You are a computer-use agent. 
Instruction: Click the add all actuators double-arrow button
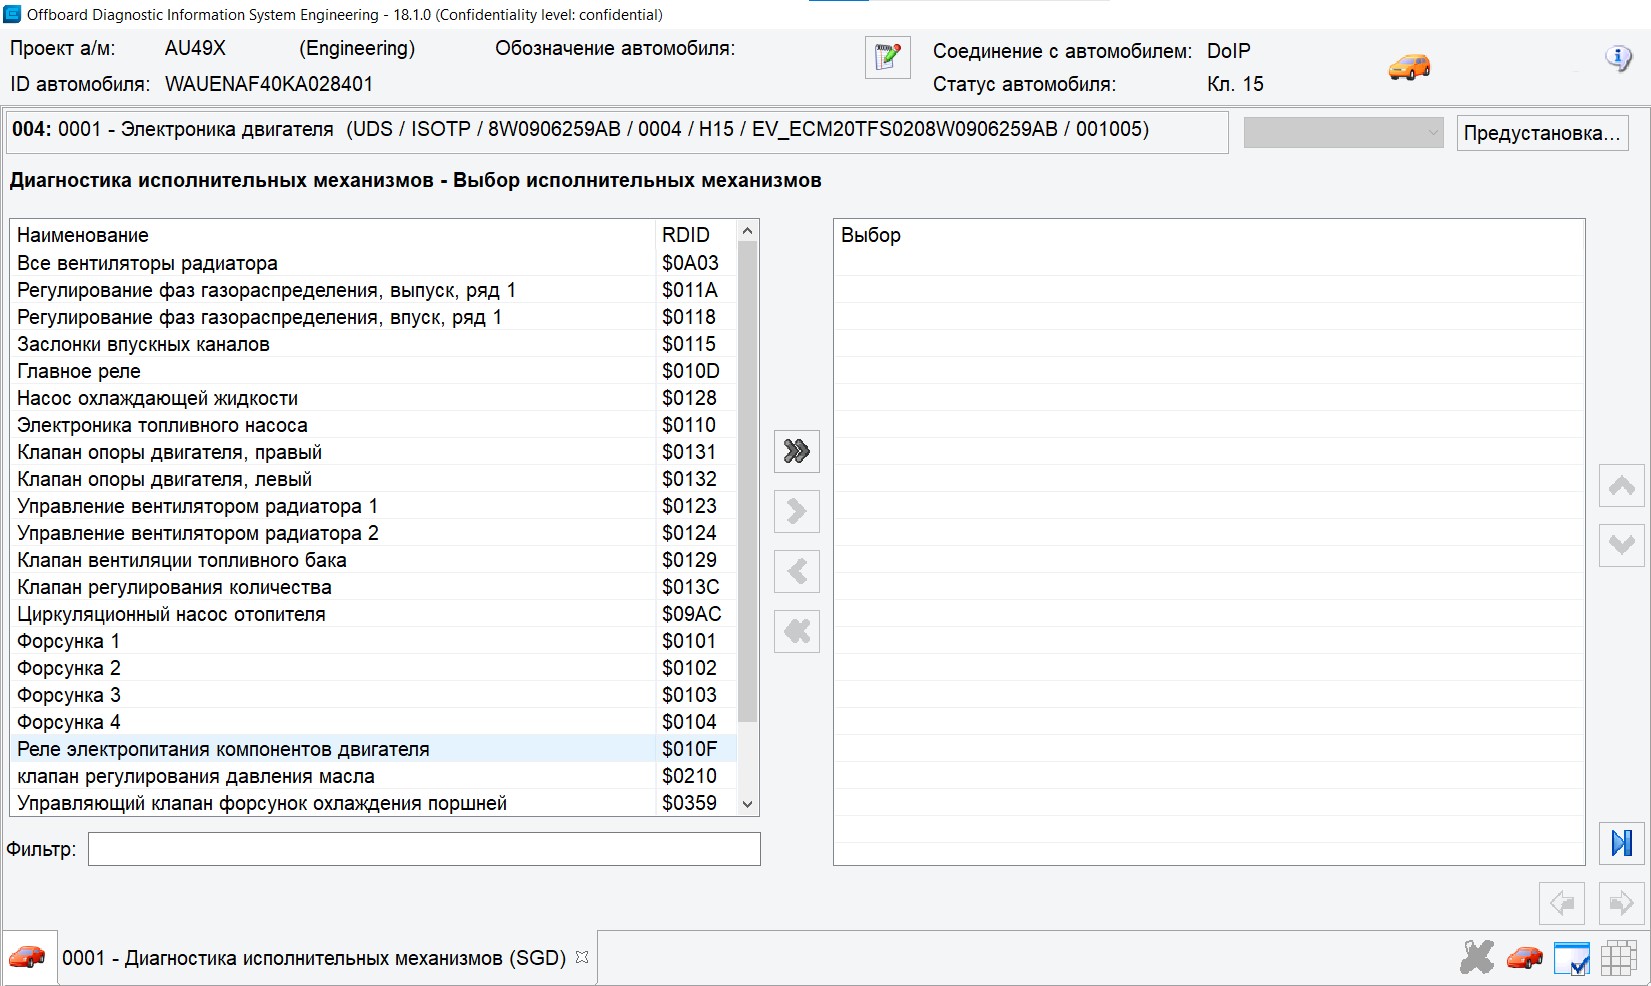[x=796, y=451]
